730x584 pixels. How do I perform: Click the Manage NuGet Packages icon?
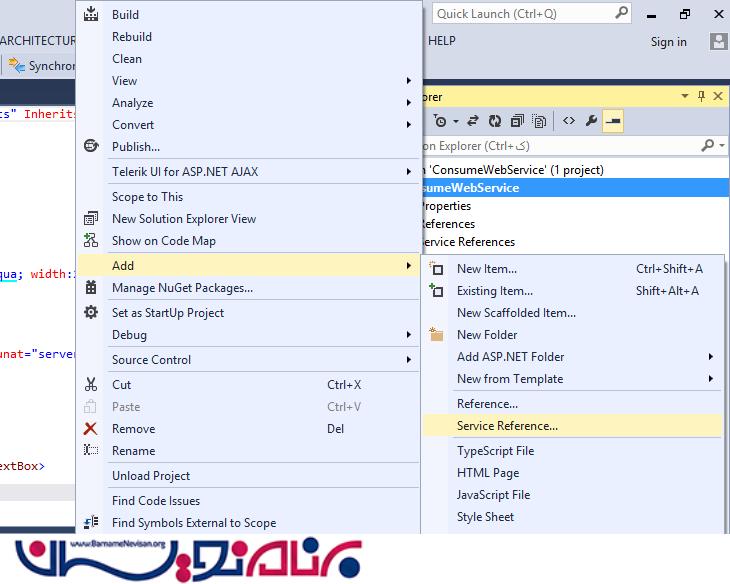click(x=91, y=287)
